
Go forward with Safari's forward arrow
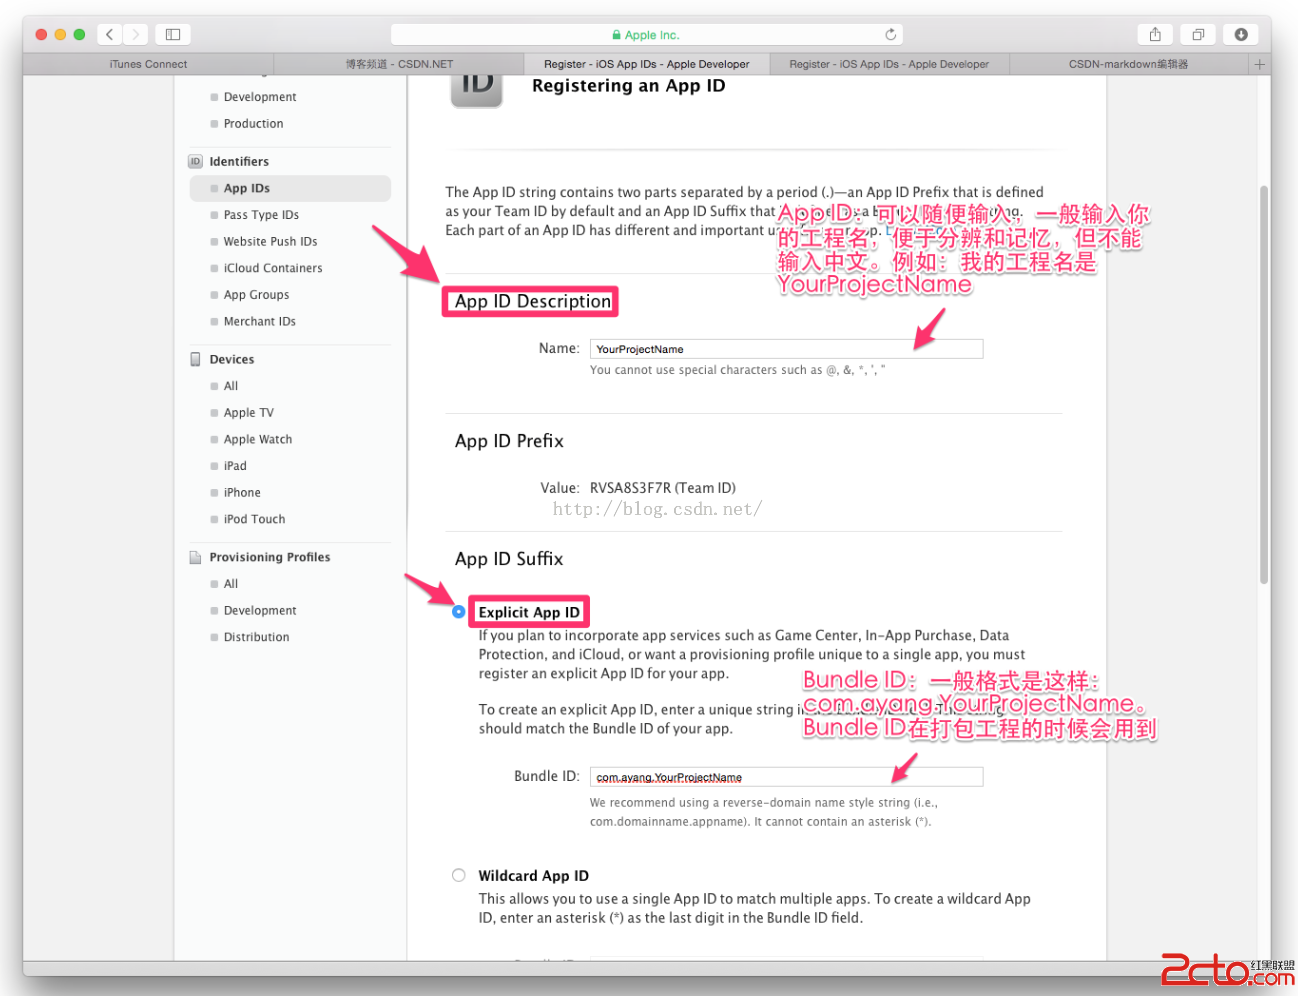[136, 34]
